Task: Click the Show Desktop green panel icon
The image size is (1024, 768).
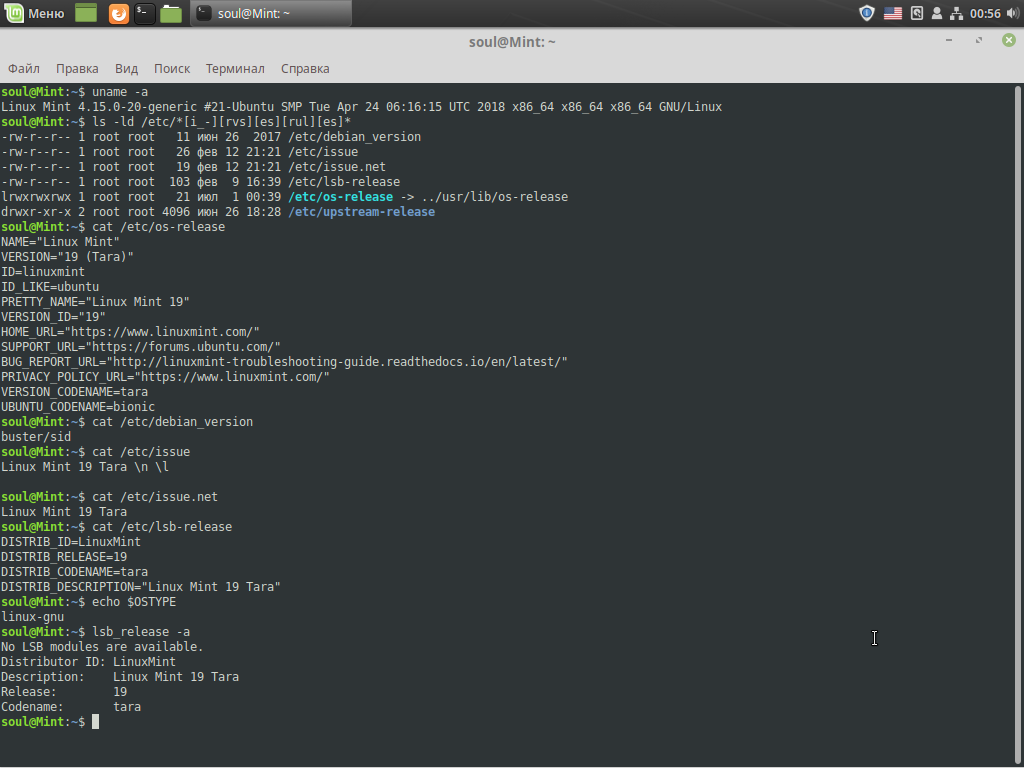Action: click(86, 13)
